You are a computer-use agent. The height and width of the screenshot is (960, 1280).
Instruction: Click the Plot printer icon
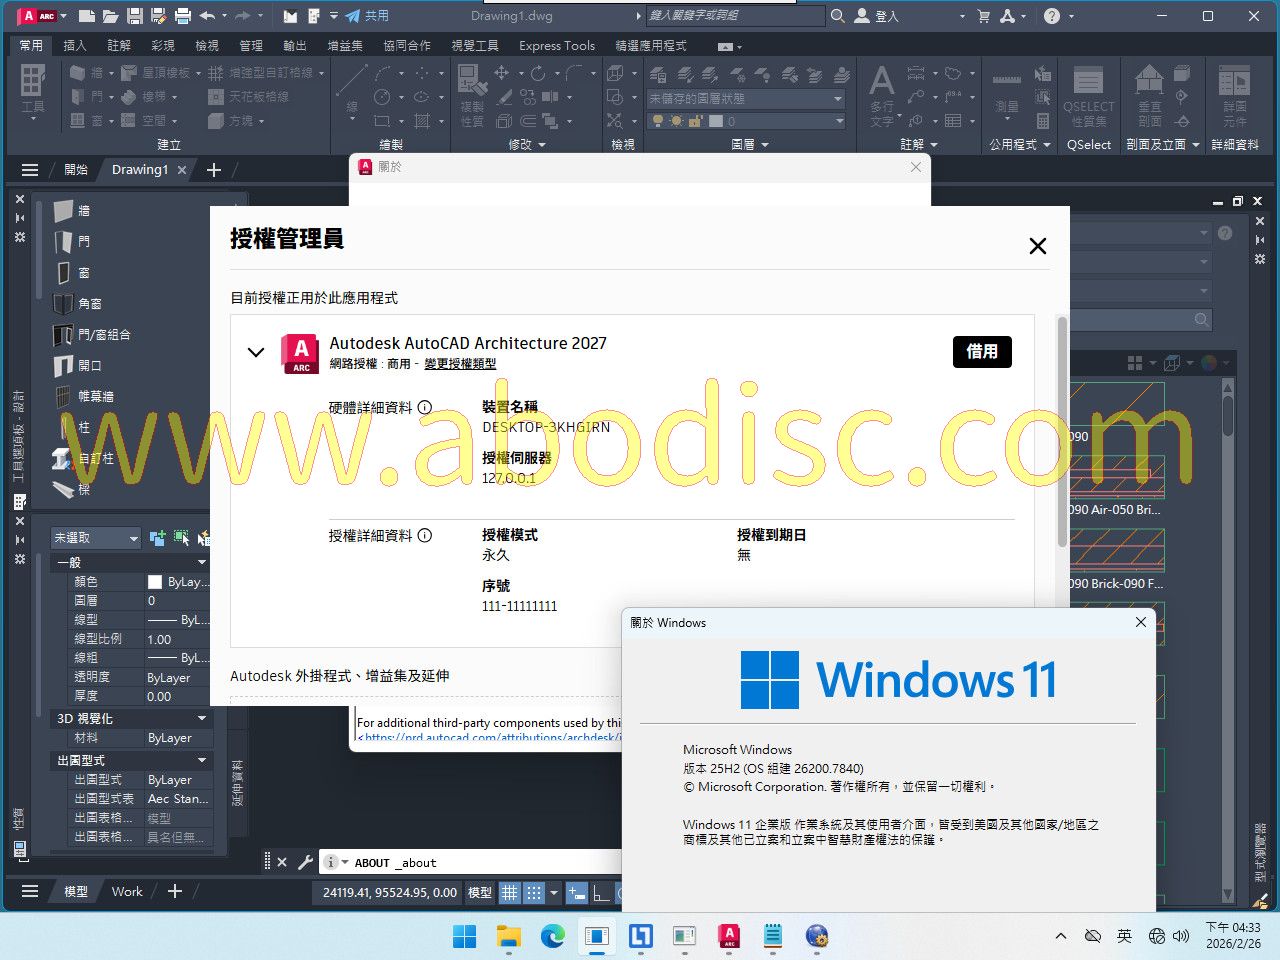[x=182, y=16]
